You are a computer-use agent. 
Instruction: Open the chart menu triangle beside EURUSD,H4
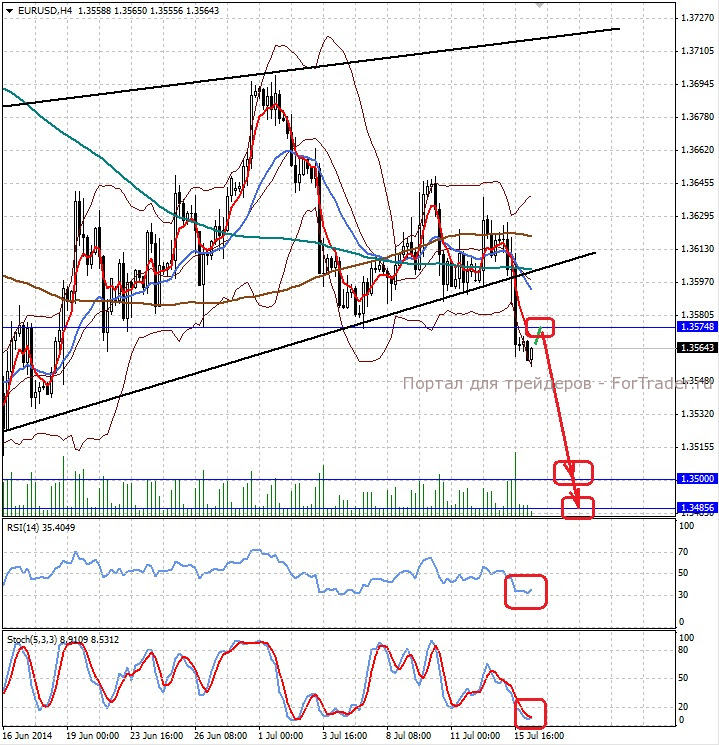coord(10,10)
